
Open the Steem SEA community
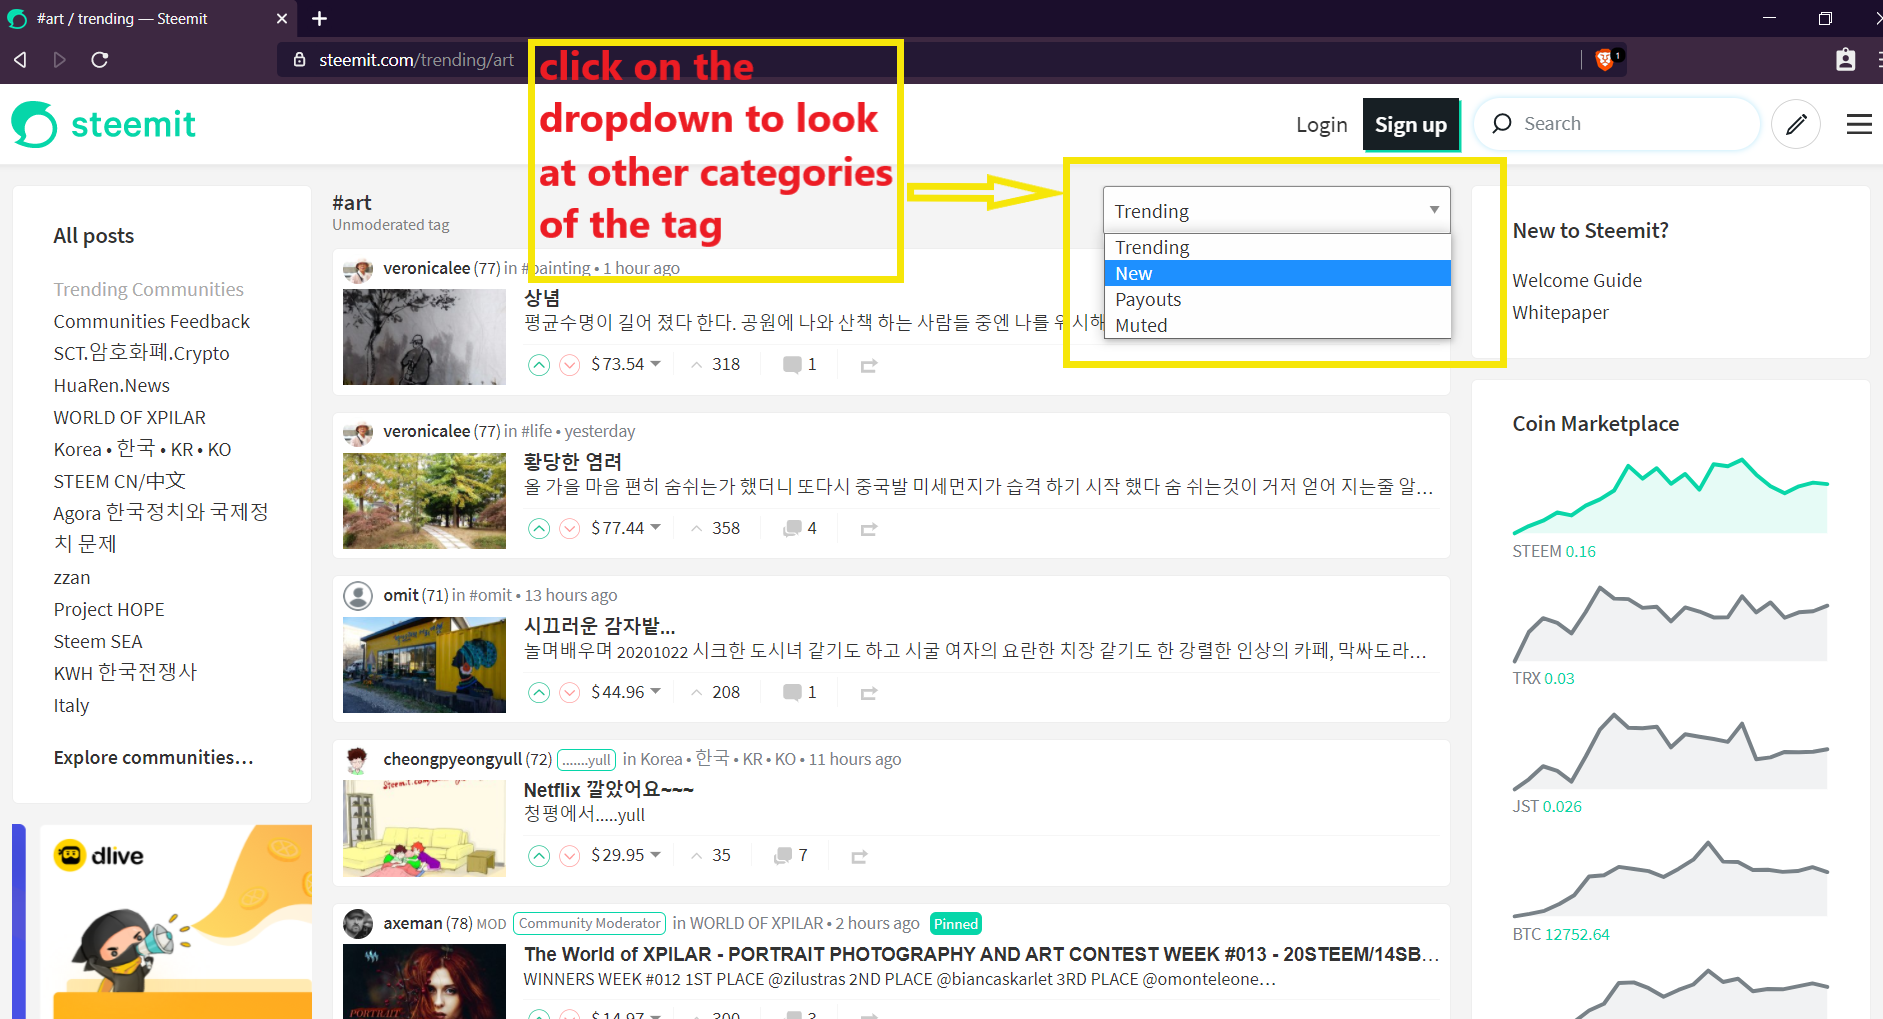tap(97, 642)
